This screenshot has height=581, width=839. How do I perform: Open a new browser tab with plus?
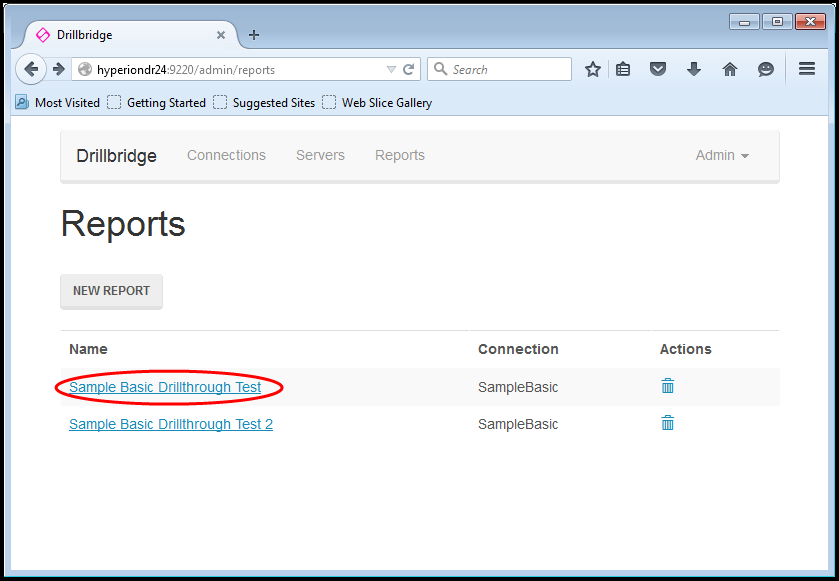click(254, 35)
